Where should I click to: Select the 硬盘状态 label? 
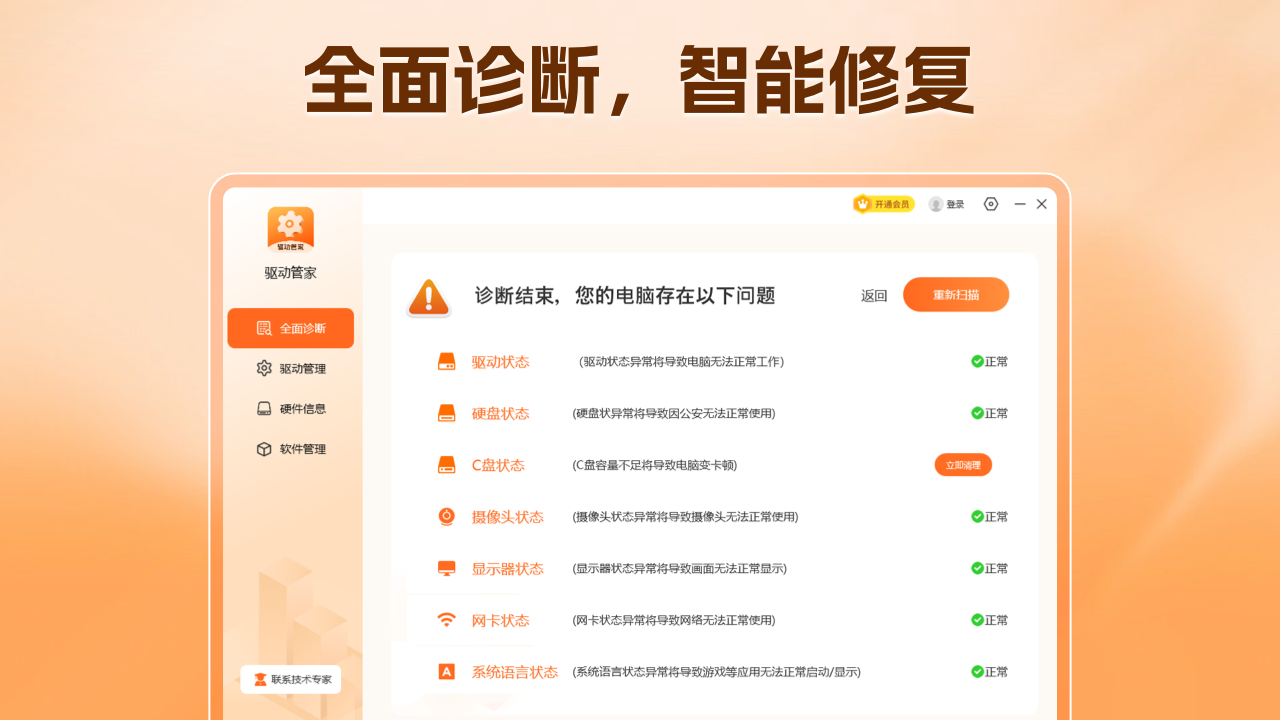point(500,413)
